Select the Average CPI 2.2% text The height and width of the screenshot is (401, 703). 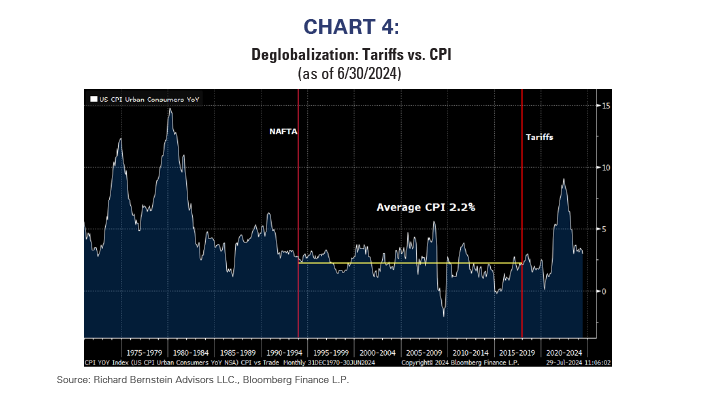pos(425,207)
